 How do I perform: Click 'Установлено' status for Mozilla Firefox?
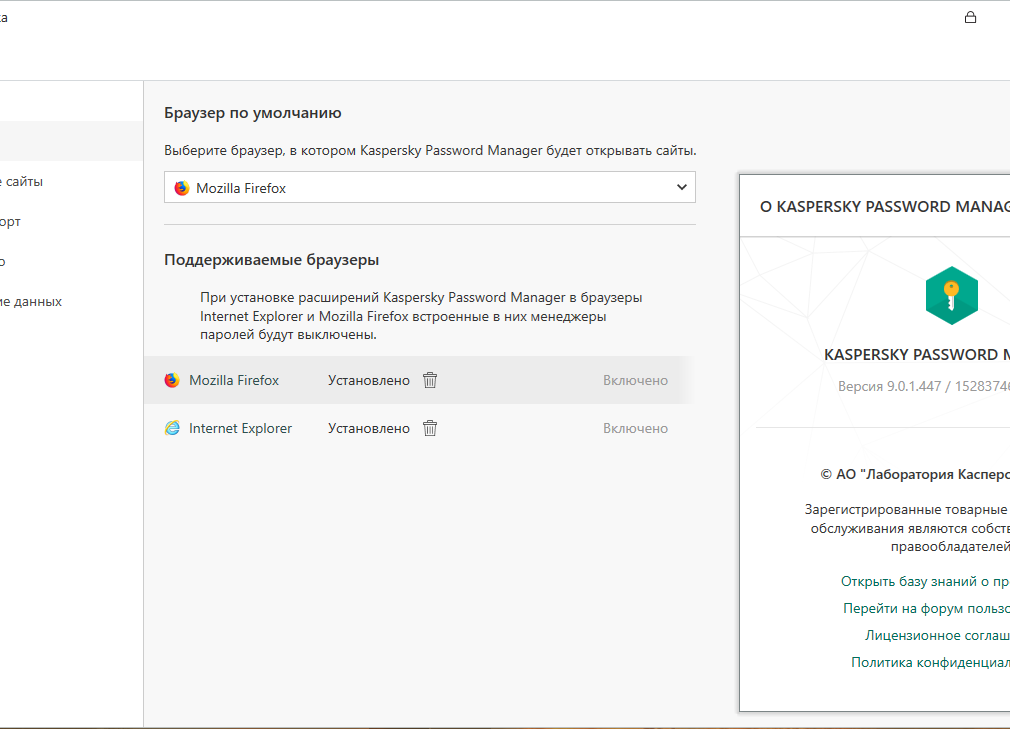tap(368, 381)
